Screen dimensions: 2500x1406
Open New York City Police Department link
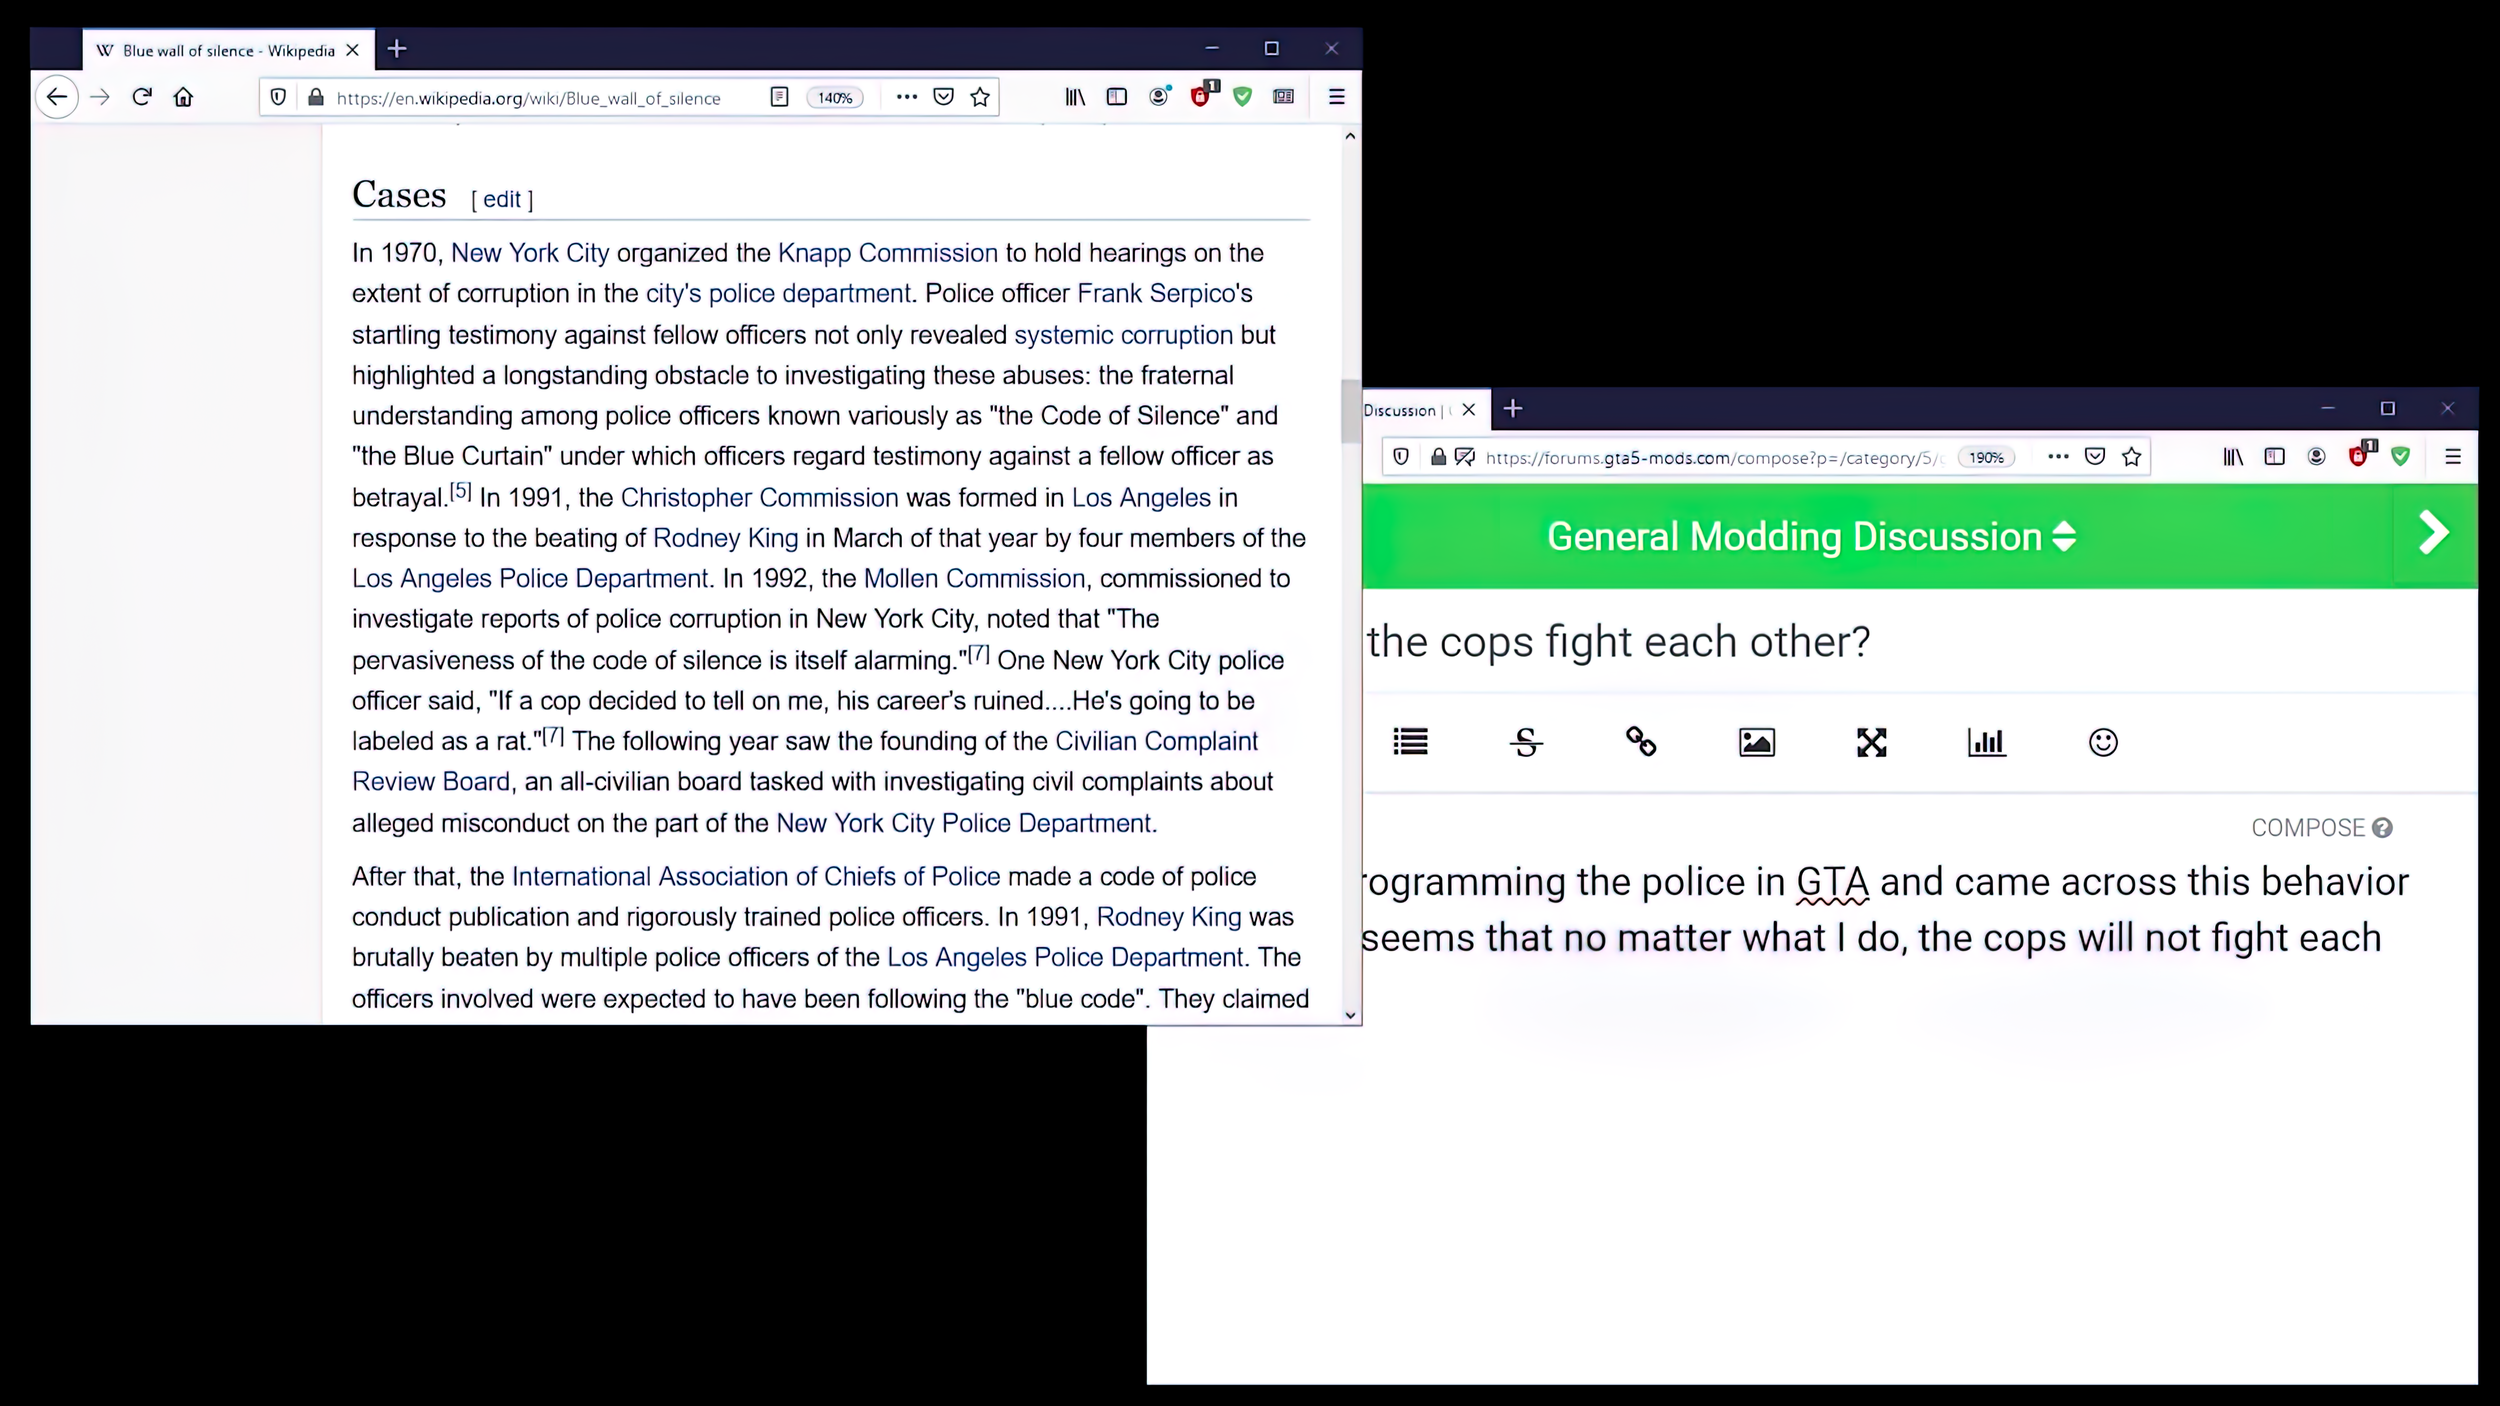964,823
